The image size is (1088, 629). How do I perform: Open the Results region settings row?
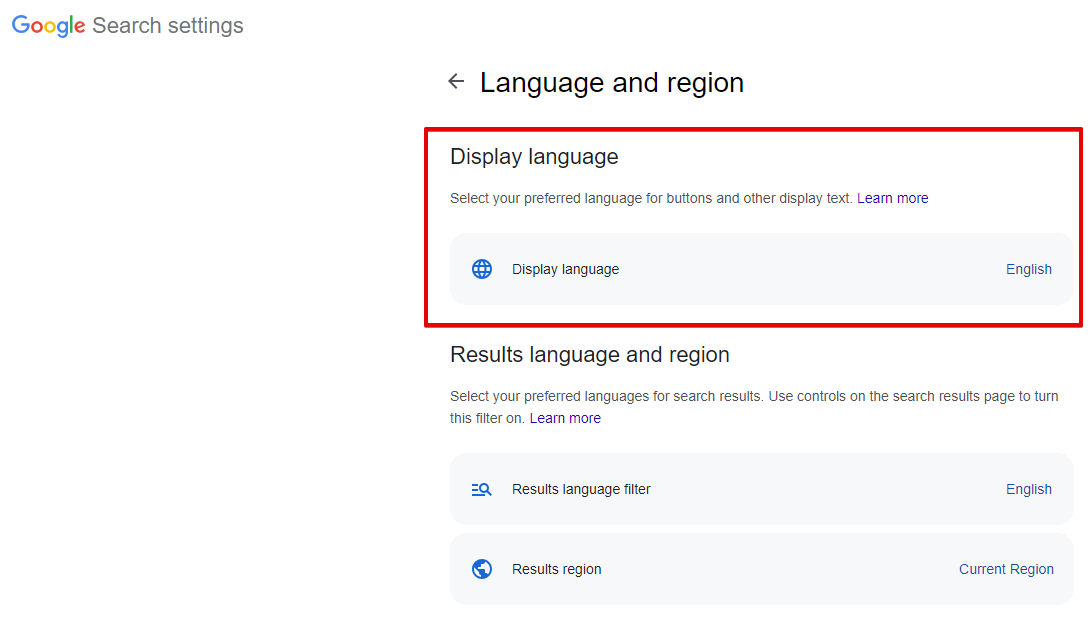762,568
